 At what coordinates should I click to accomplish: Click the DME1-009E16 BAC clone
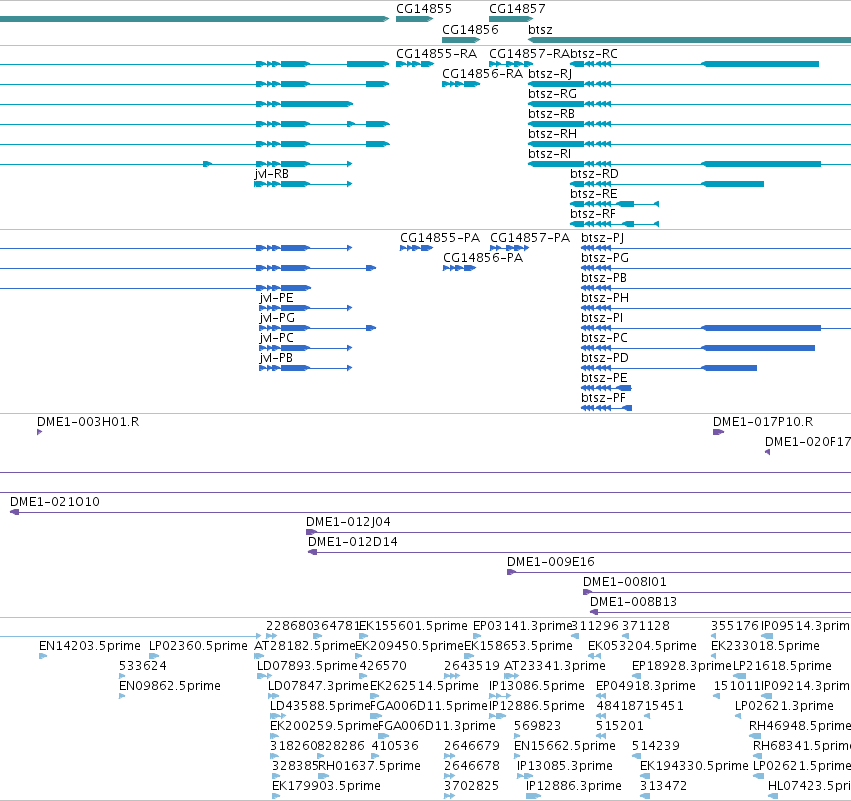(679, 572)
